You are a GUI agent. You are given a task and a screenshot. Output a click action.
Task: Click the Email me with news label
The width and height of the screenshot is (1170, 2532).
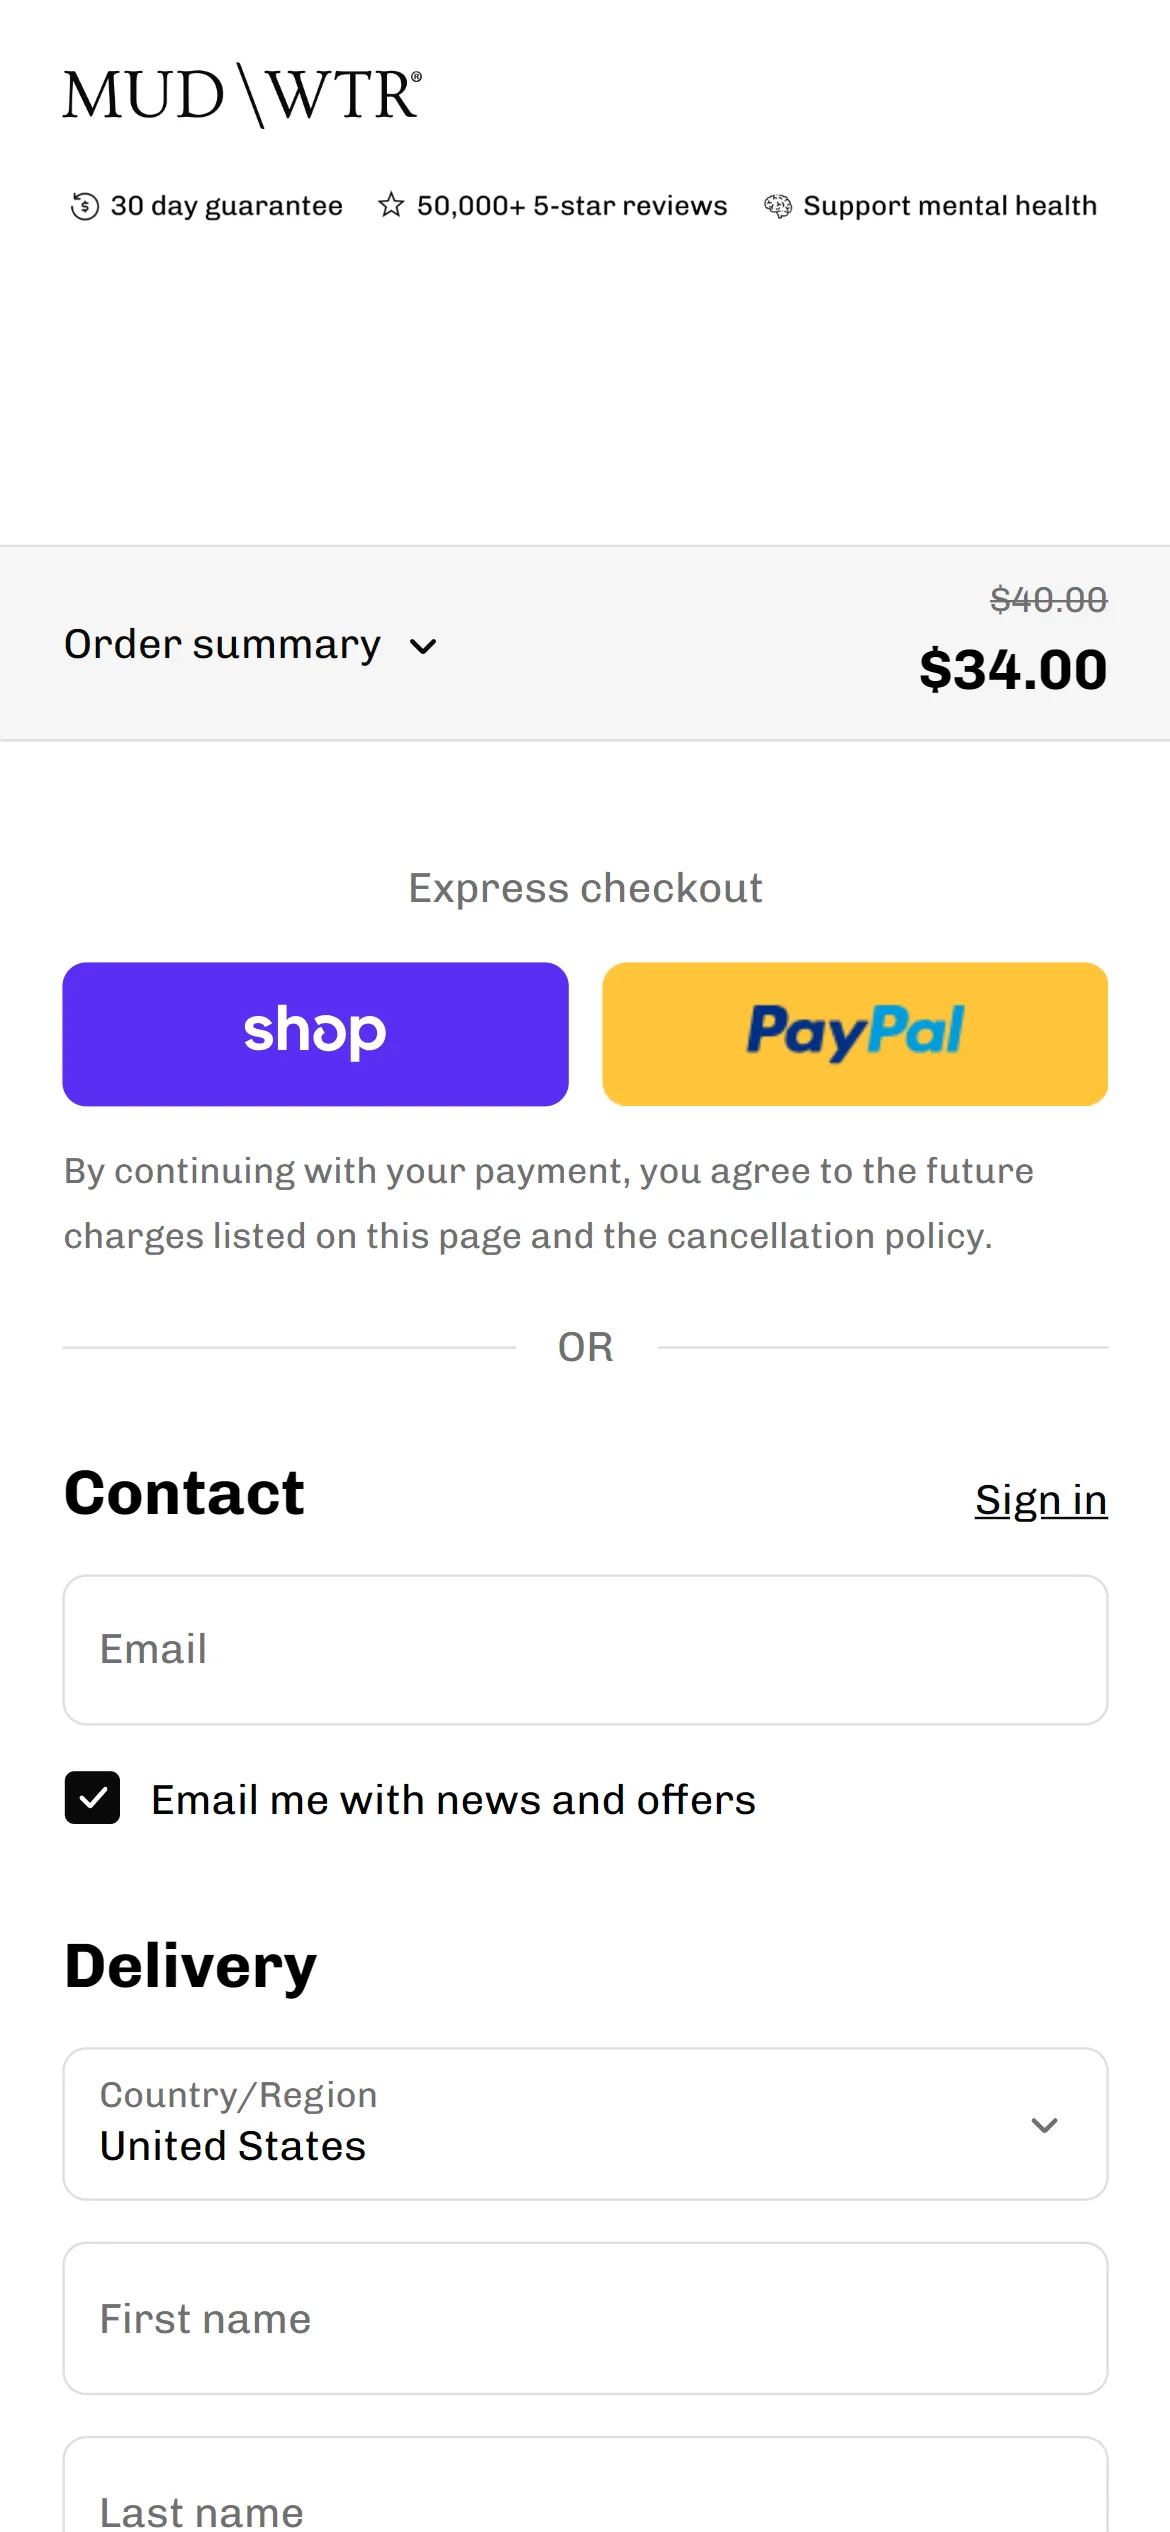click(x=453, y=1800)
